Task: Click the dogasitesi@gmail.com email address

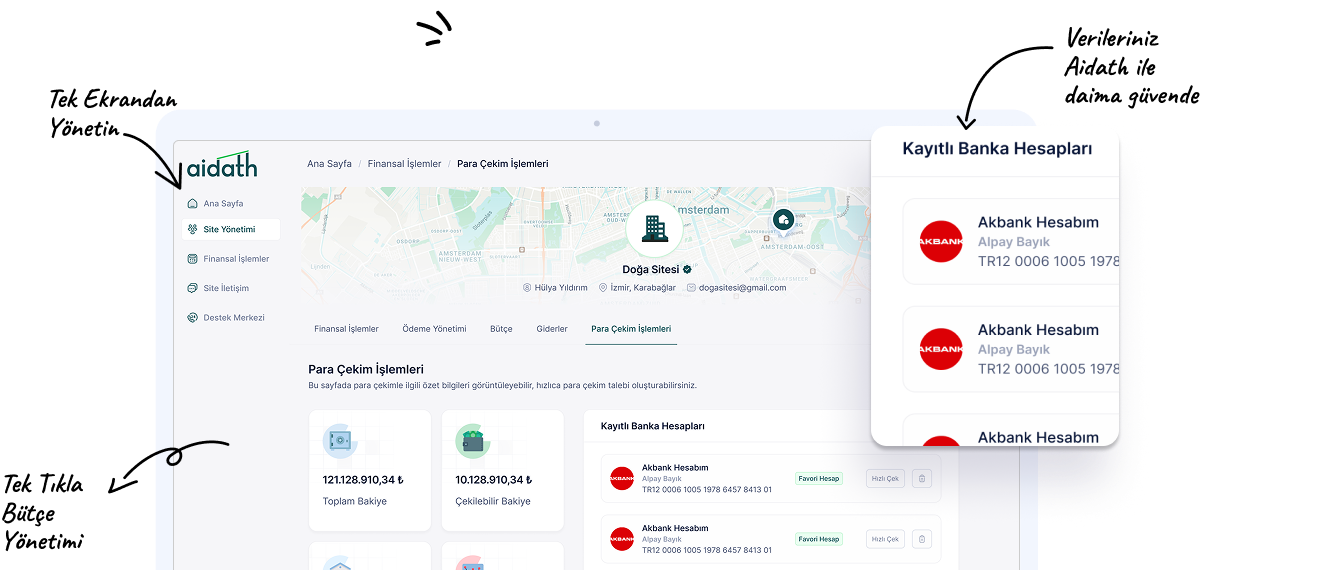Action: click(742, 288)
